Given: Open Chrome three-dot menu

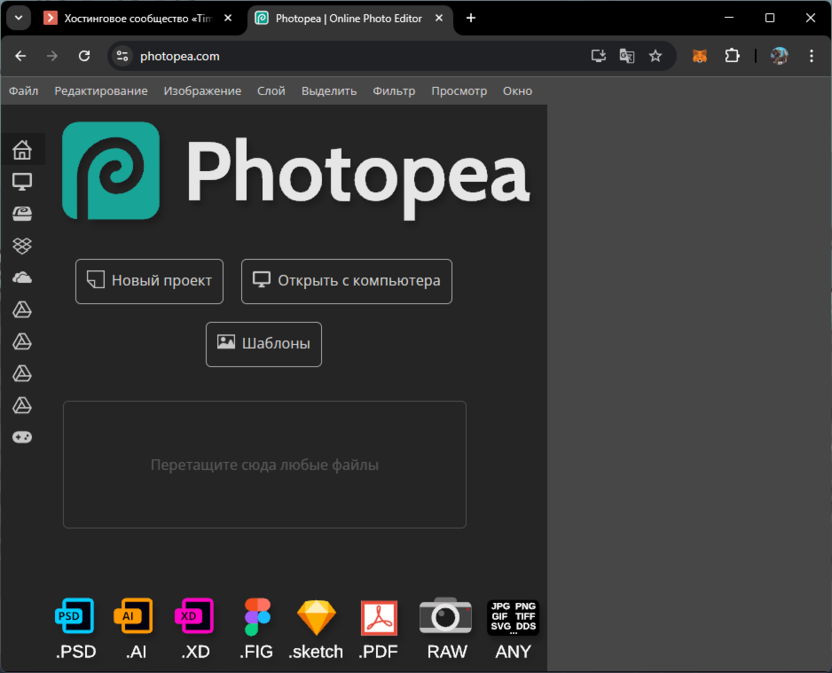Looking at the screenshot, I should click(x=811, y=56).
